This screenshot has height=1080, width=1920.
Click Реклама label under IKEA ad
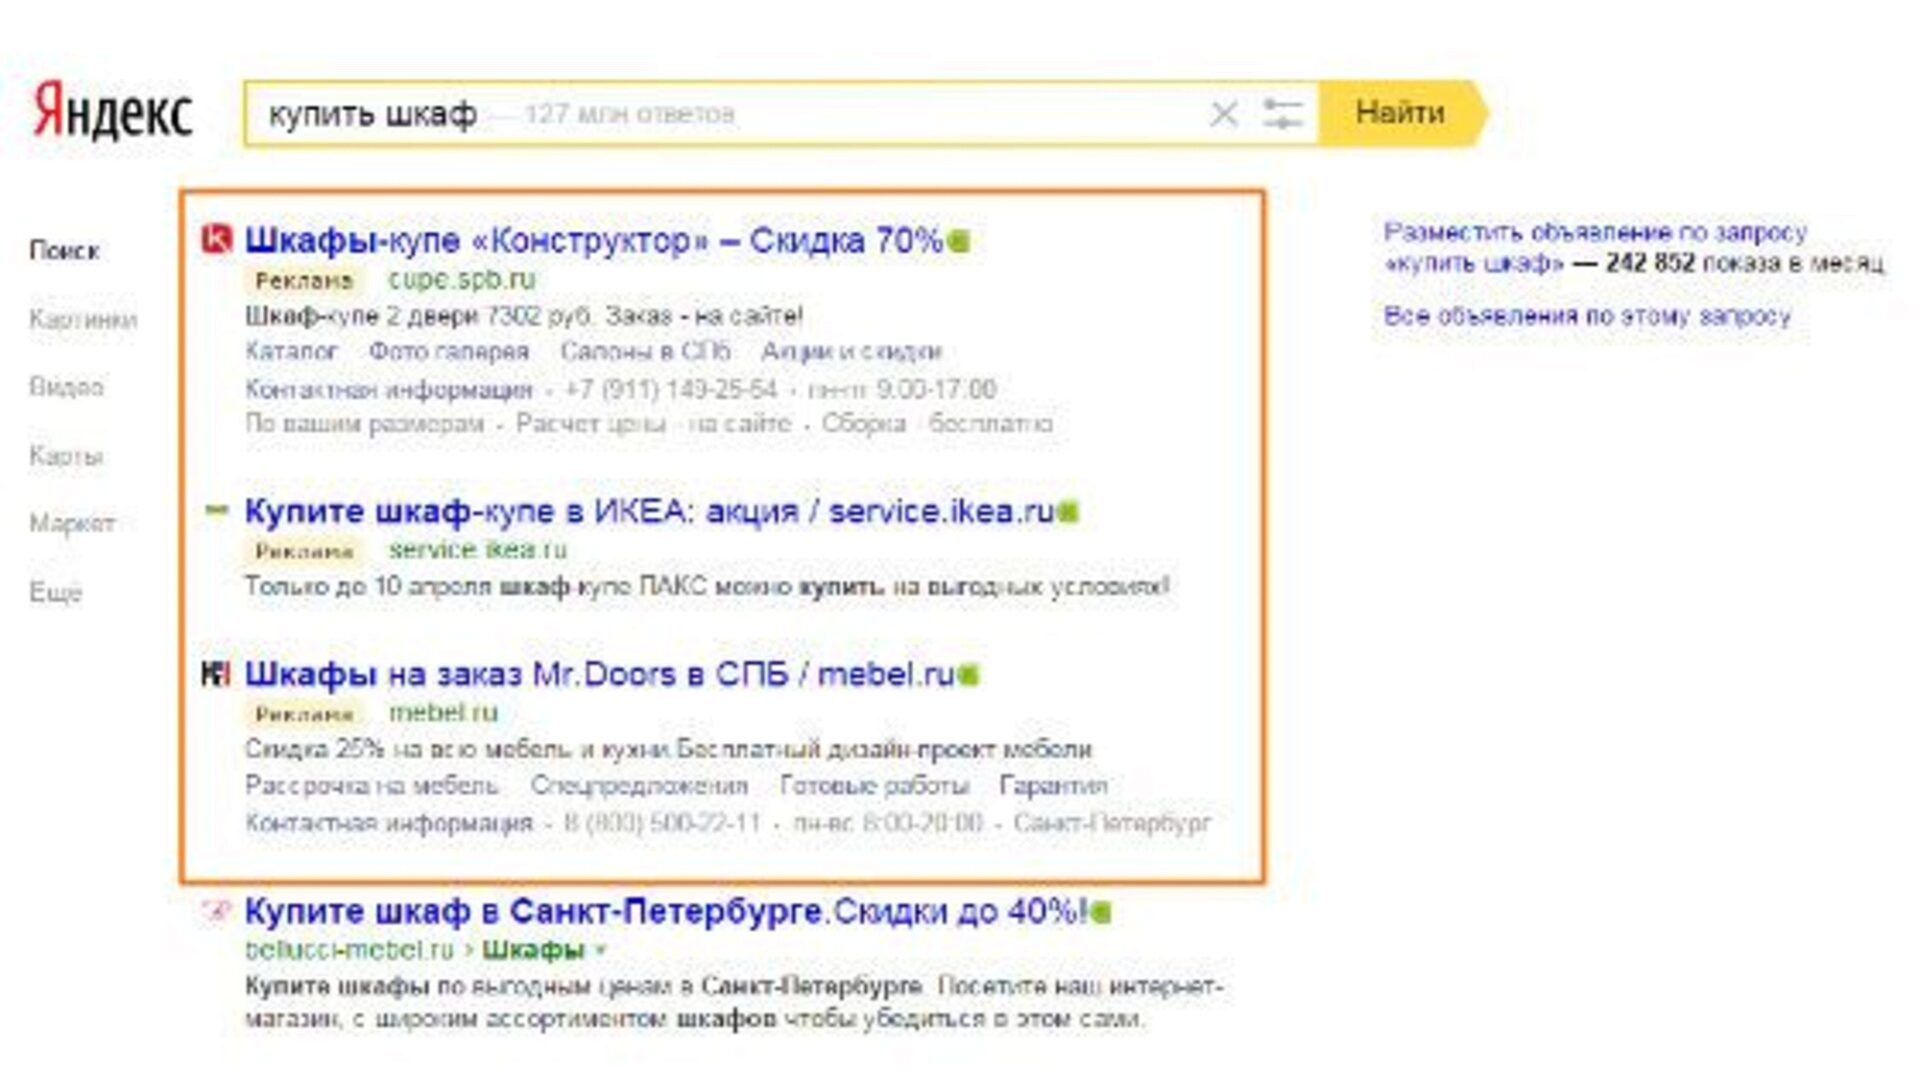304,551
